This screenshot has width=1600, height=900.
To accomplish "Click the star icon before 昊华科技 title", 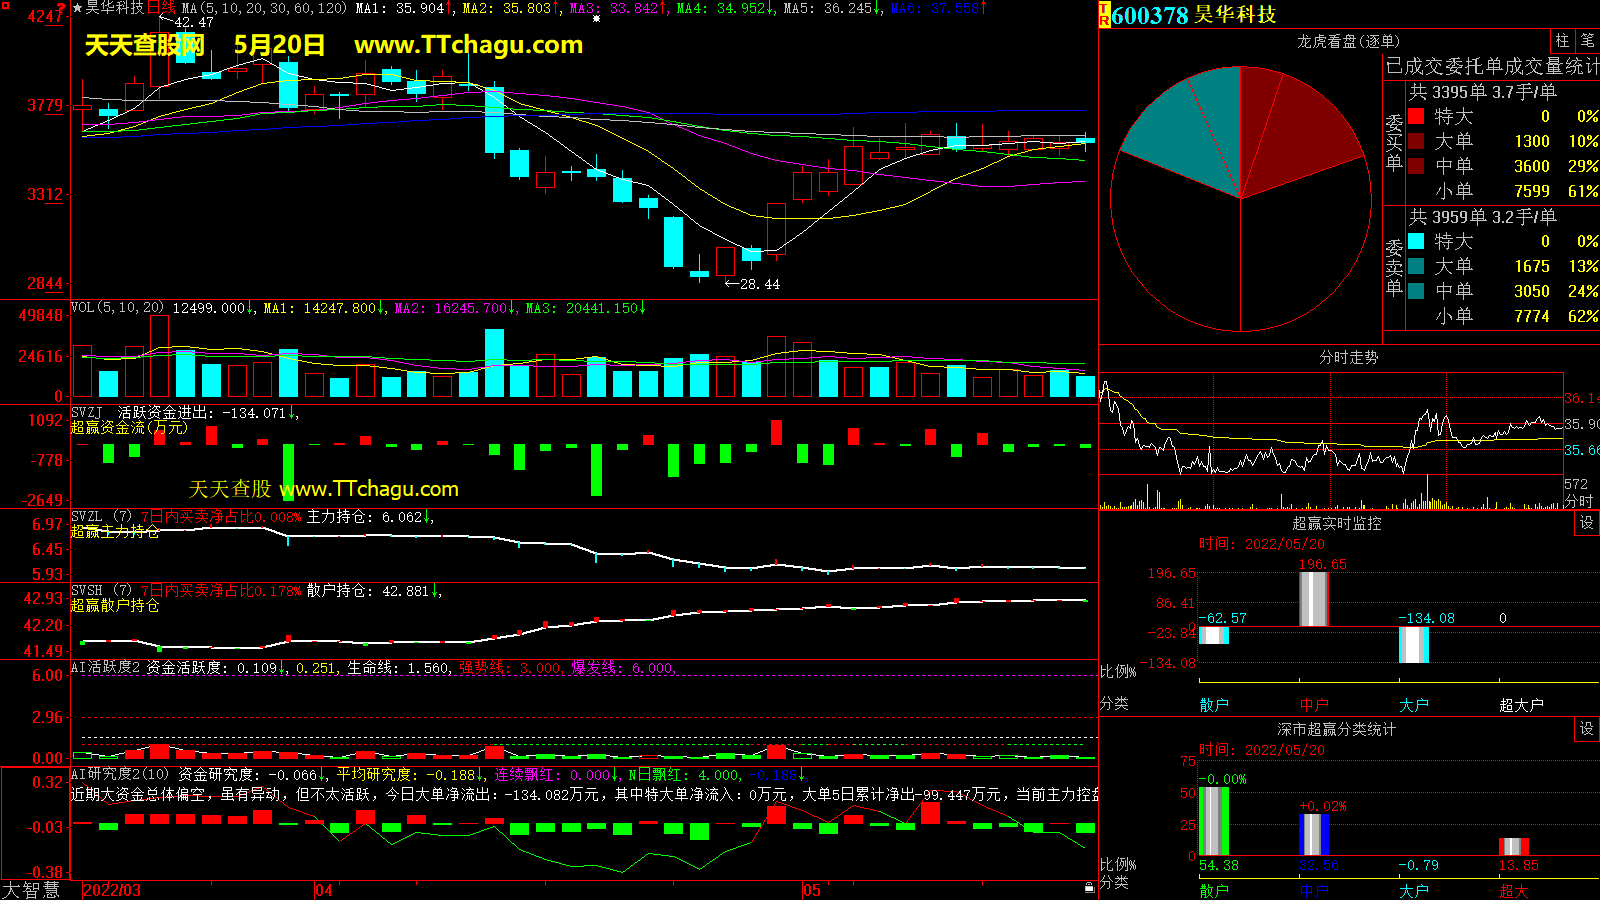I will 77,8.
